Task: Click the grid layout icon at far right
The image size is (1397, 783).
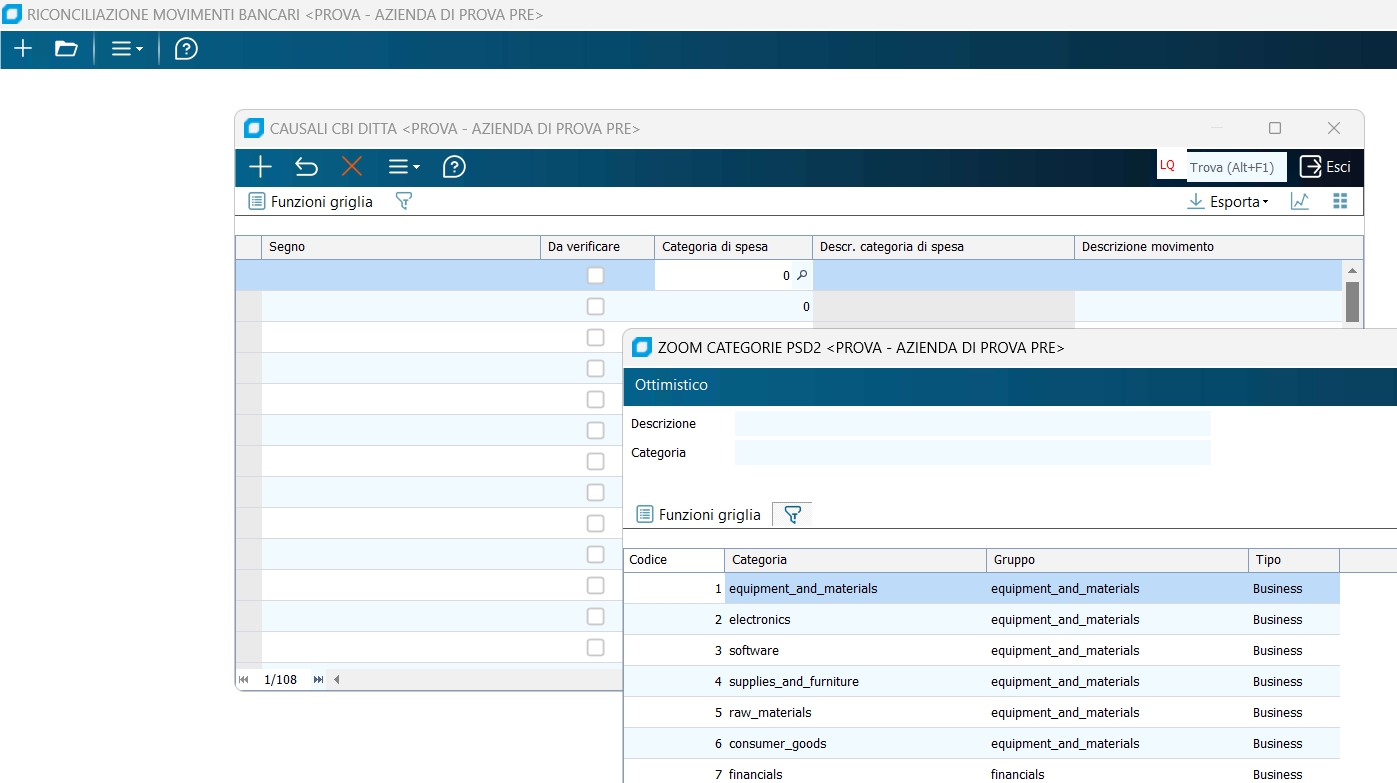Action: tap(1341, 201)
